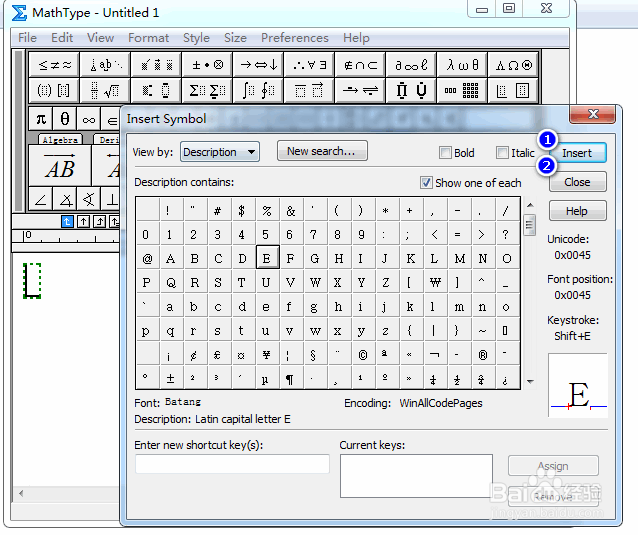Viewport: 638px width, 535px height.
Task: Open the Size menu
Action: pos(235,38)
